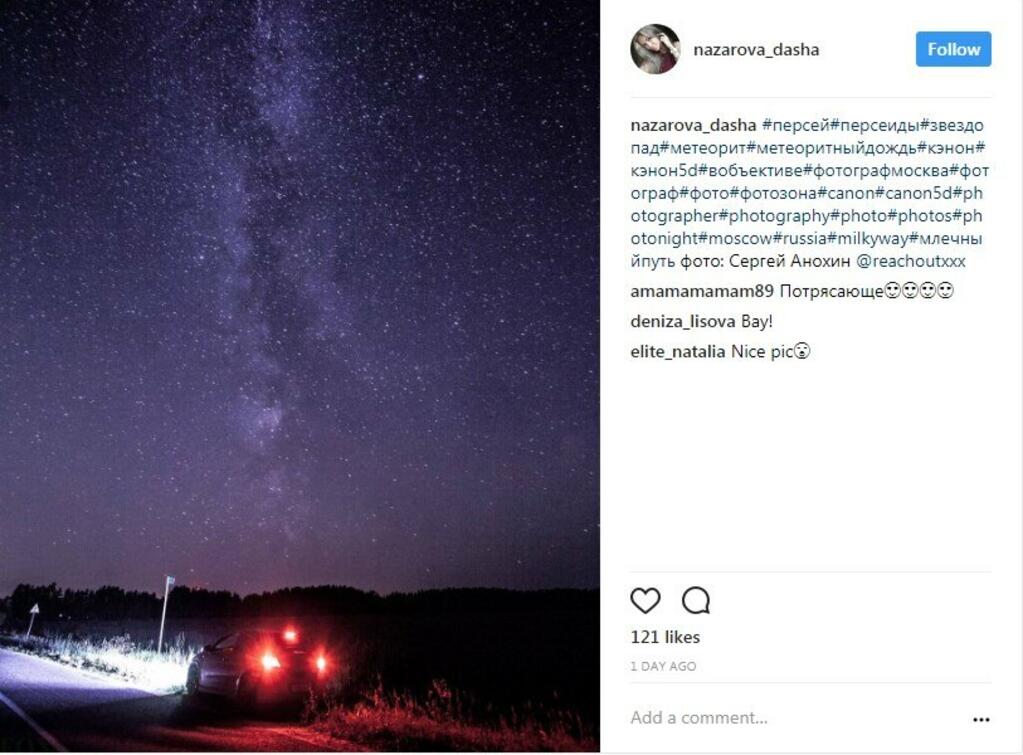Visit commenter elite_natalia's profile
This screenshot has width=1023, height=755.
coord(677,351)
